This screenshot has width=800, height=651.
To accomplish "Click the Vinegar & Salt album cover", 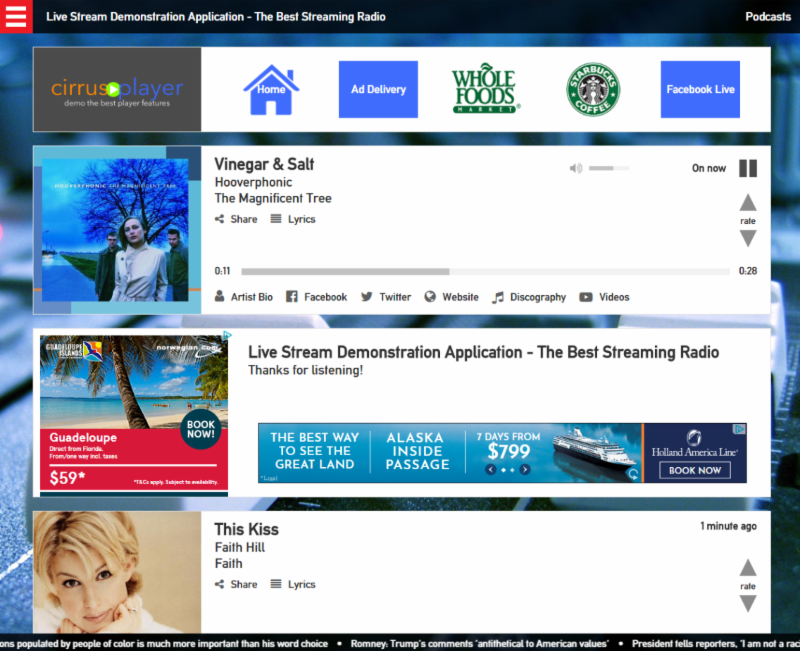I will tap(117, 230).
